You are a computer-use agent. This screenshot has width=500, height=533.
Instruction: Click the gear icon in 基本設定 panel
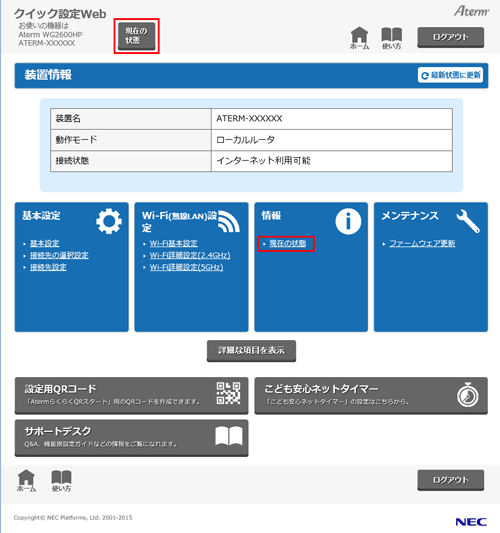(109, 221)
